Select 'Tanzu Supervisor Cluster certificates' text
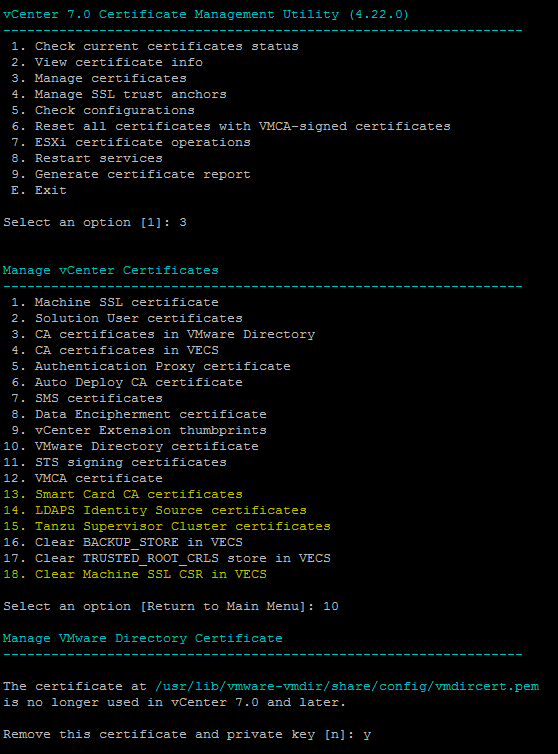Image resolution: width=558 pixels, height=754 pixels. [183, 527]
